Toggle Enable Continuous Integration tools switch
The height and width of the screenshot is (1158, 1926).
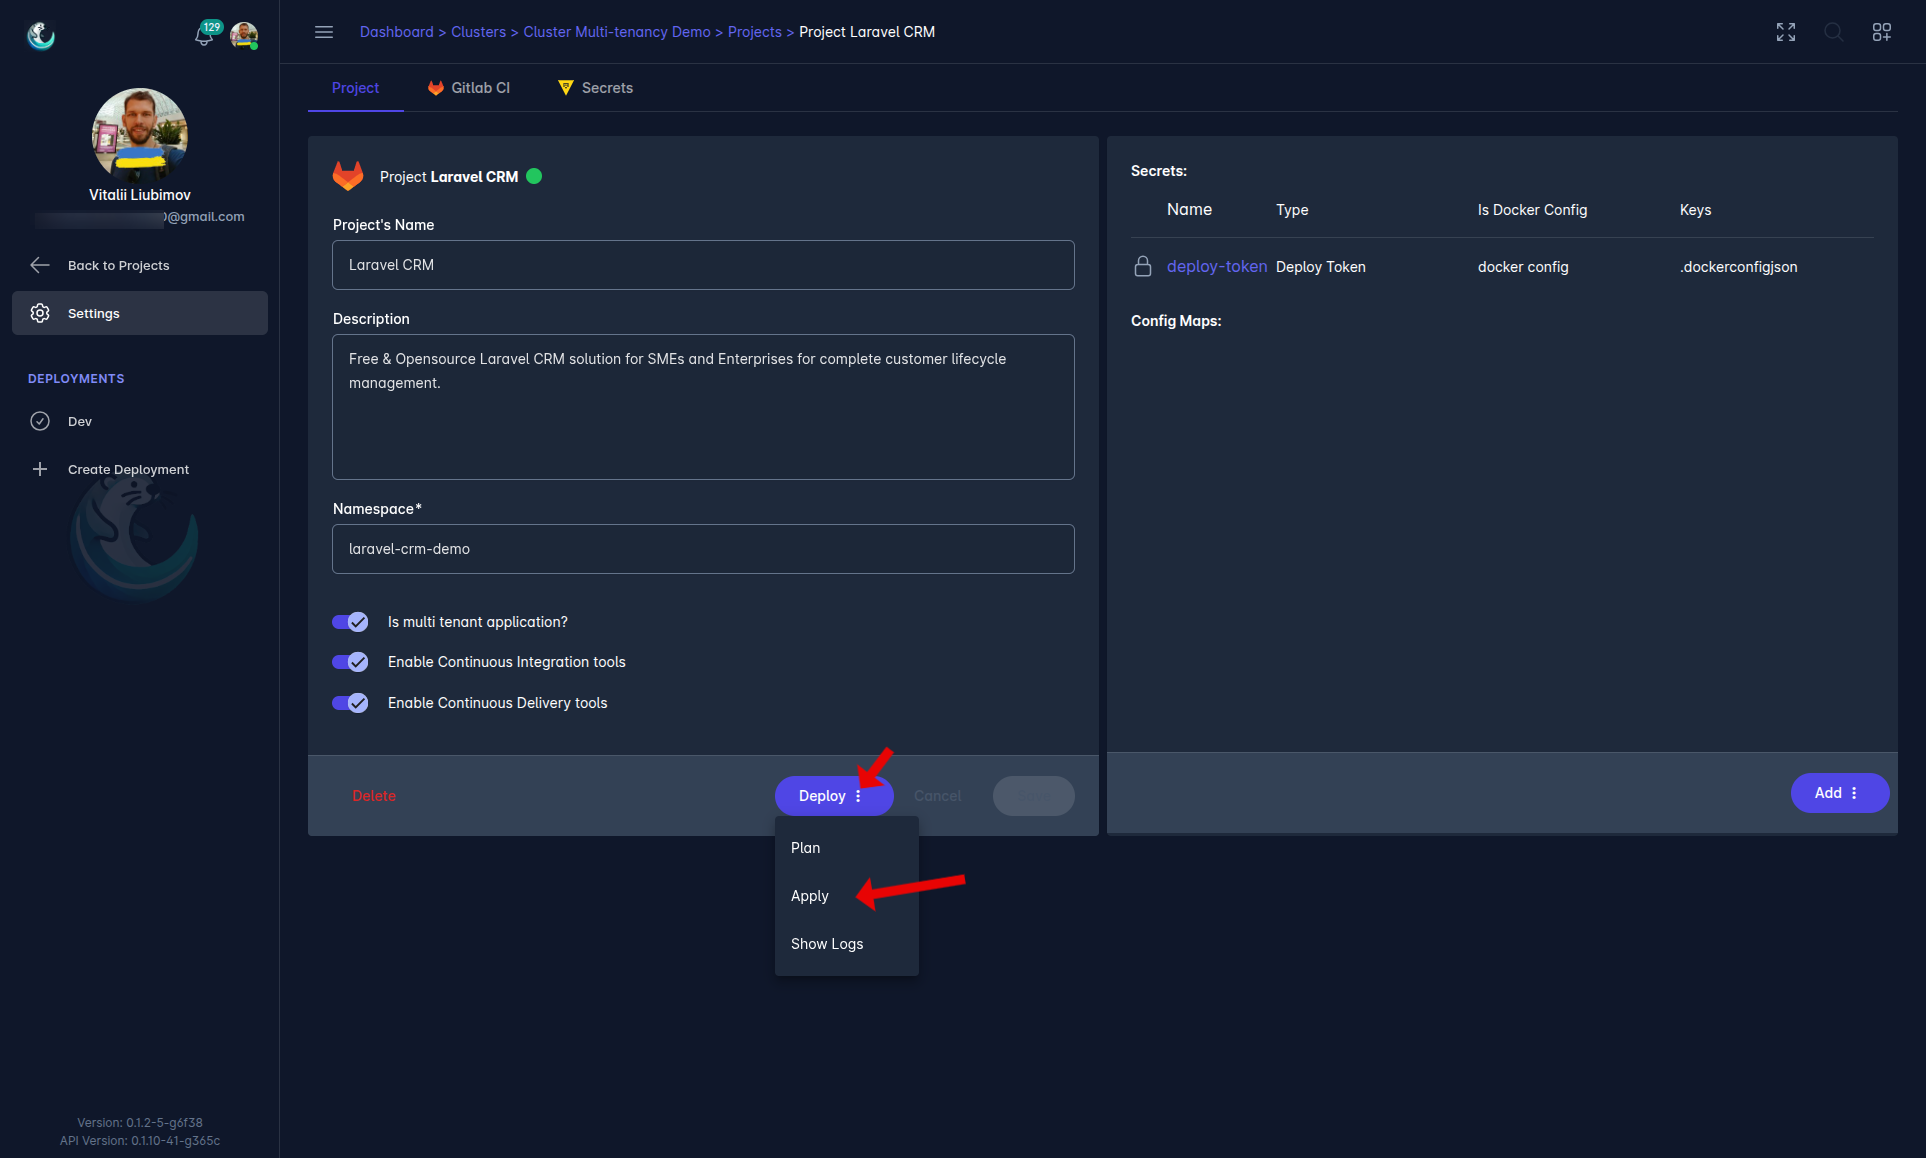(350, 662)
